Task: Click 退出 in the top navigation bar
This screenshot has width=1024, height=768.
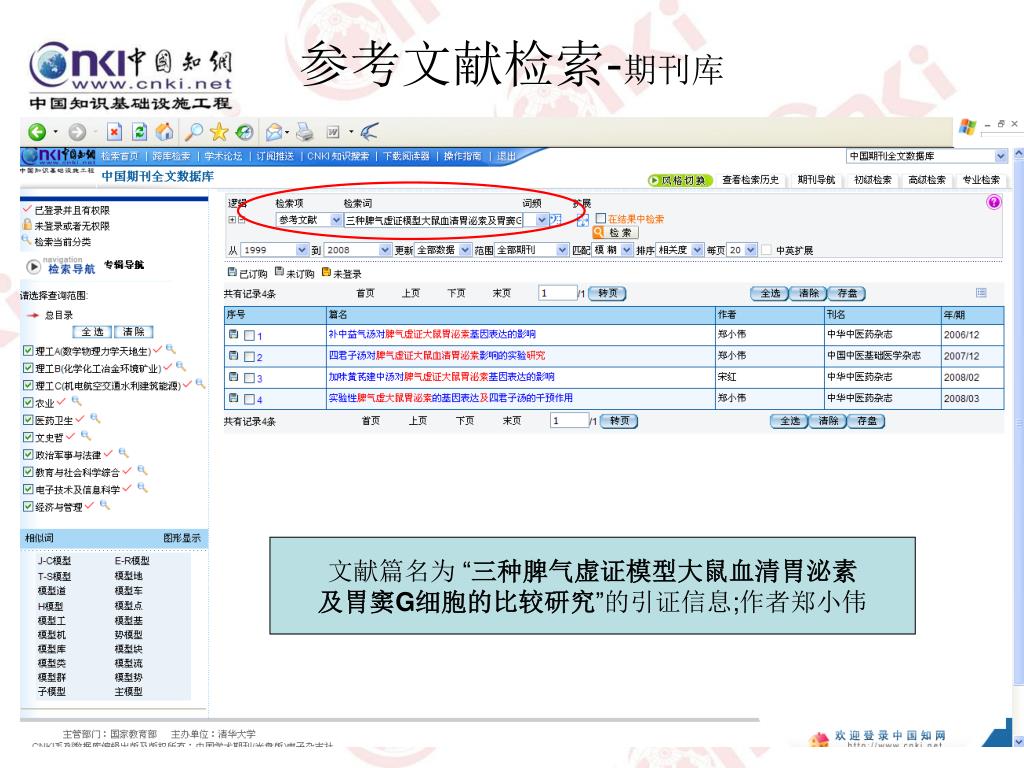Action: (506, 156)
